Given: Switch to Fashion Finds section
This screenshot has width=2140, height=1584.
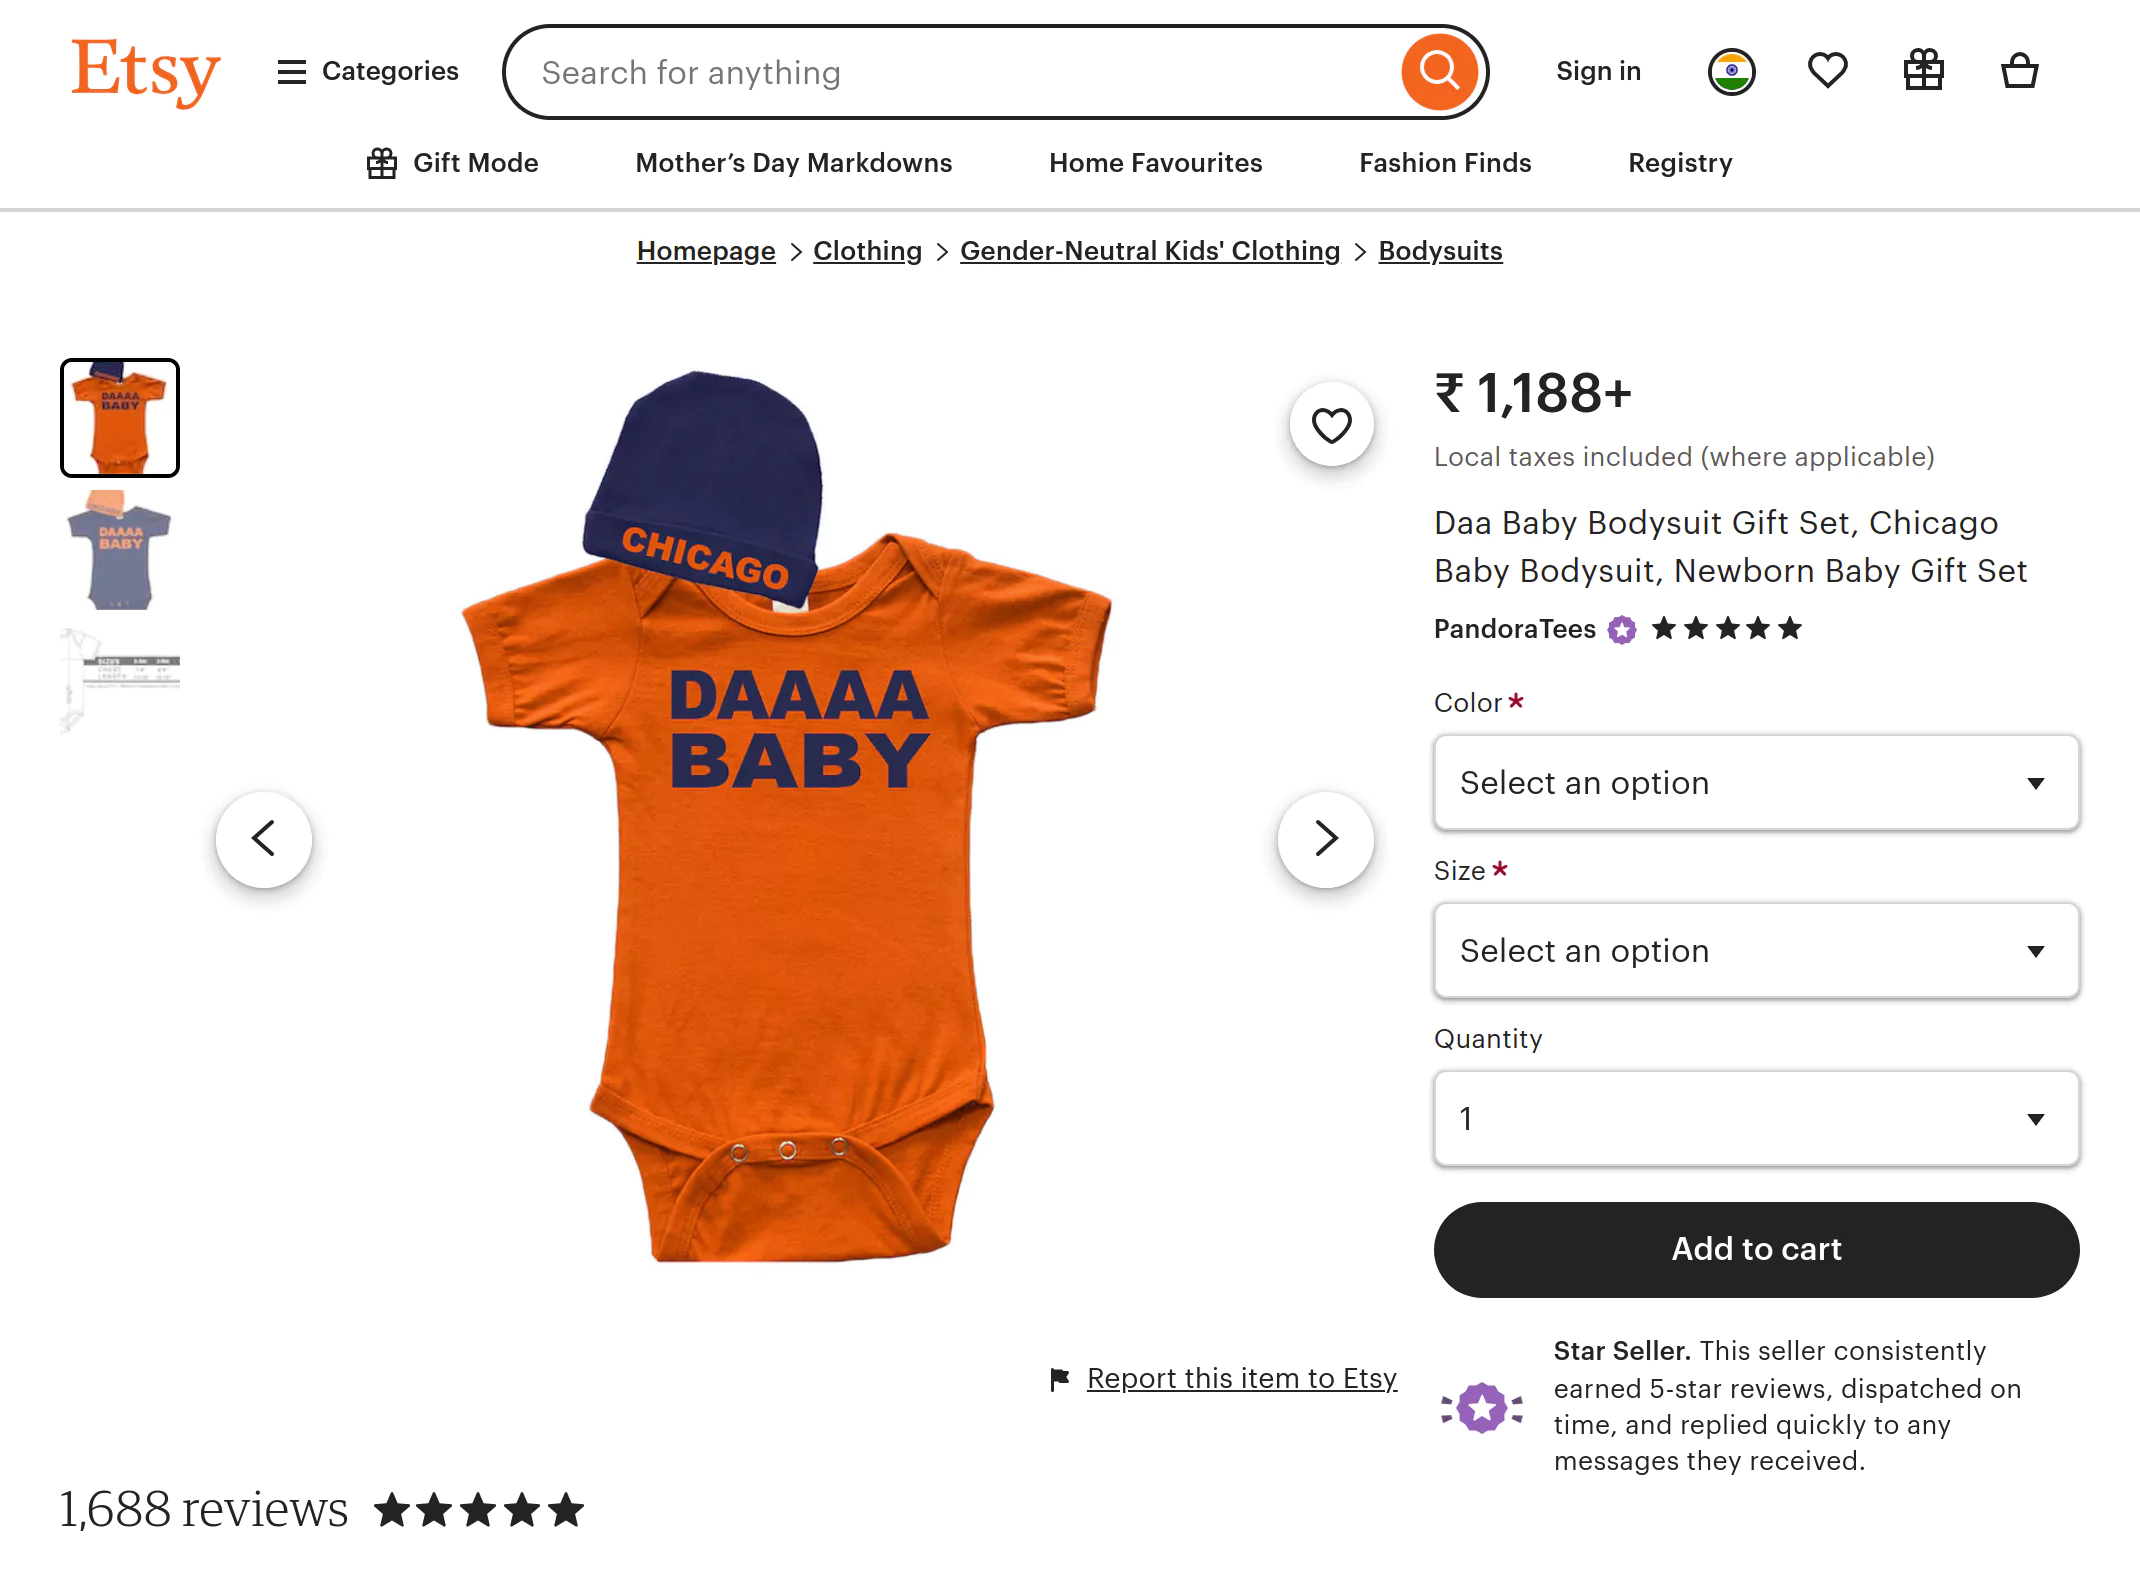Looking at the screenshot, I should coord(1444,162).
